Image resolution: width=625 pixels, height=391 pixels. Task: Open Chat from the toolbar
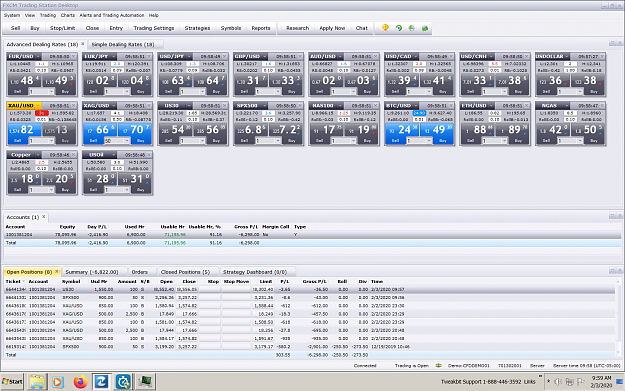[362, 28]
